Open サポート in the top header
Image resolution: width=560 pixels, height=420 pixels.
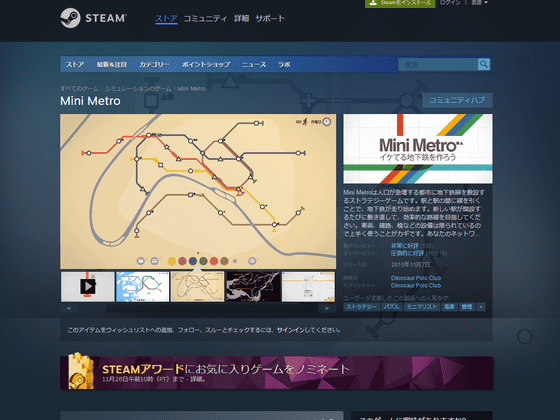tap(270, 19)
